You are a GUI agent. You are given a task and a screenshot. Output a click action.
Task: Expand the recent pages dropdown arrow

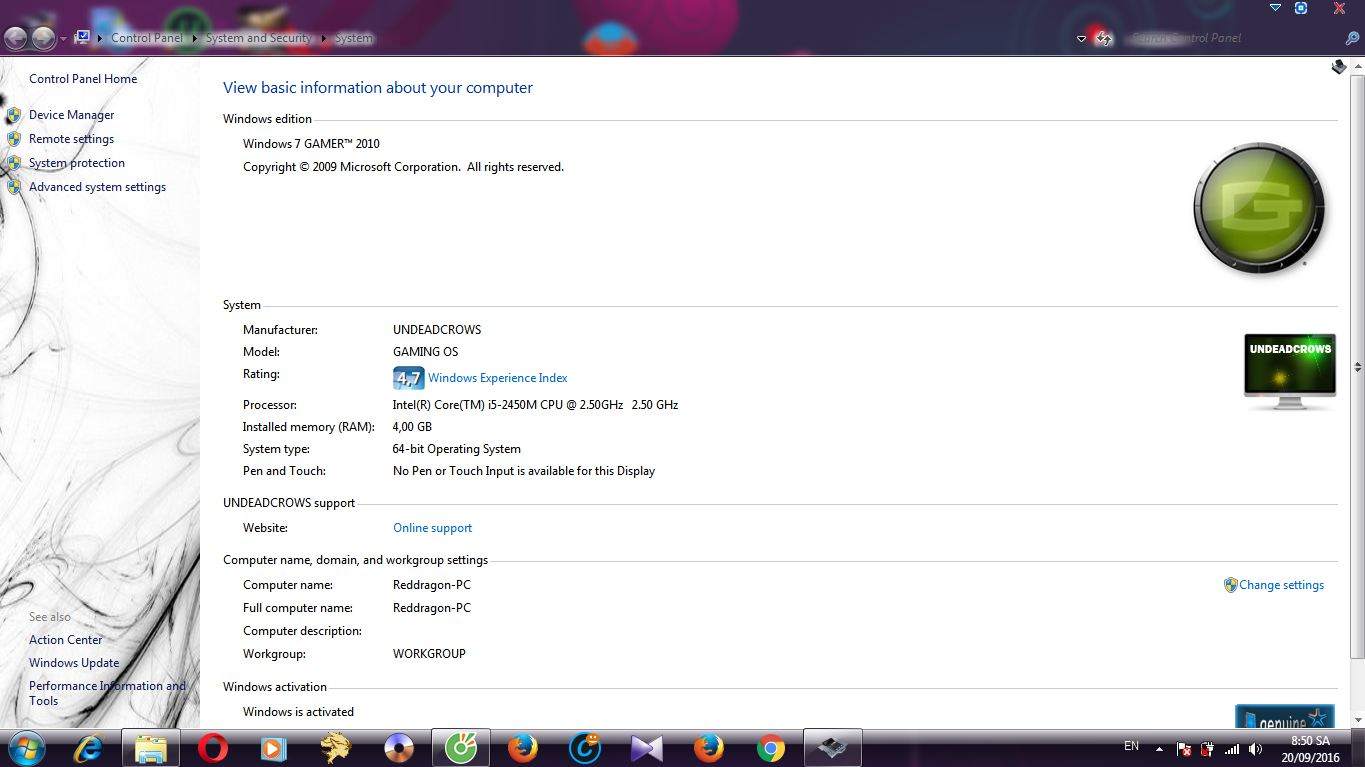(63, 39)
